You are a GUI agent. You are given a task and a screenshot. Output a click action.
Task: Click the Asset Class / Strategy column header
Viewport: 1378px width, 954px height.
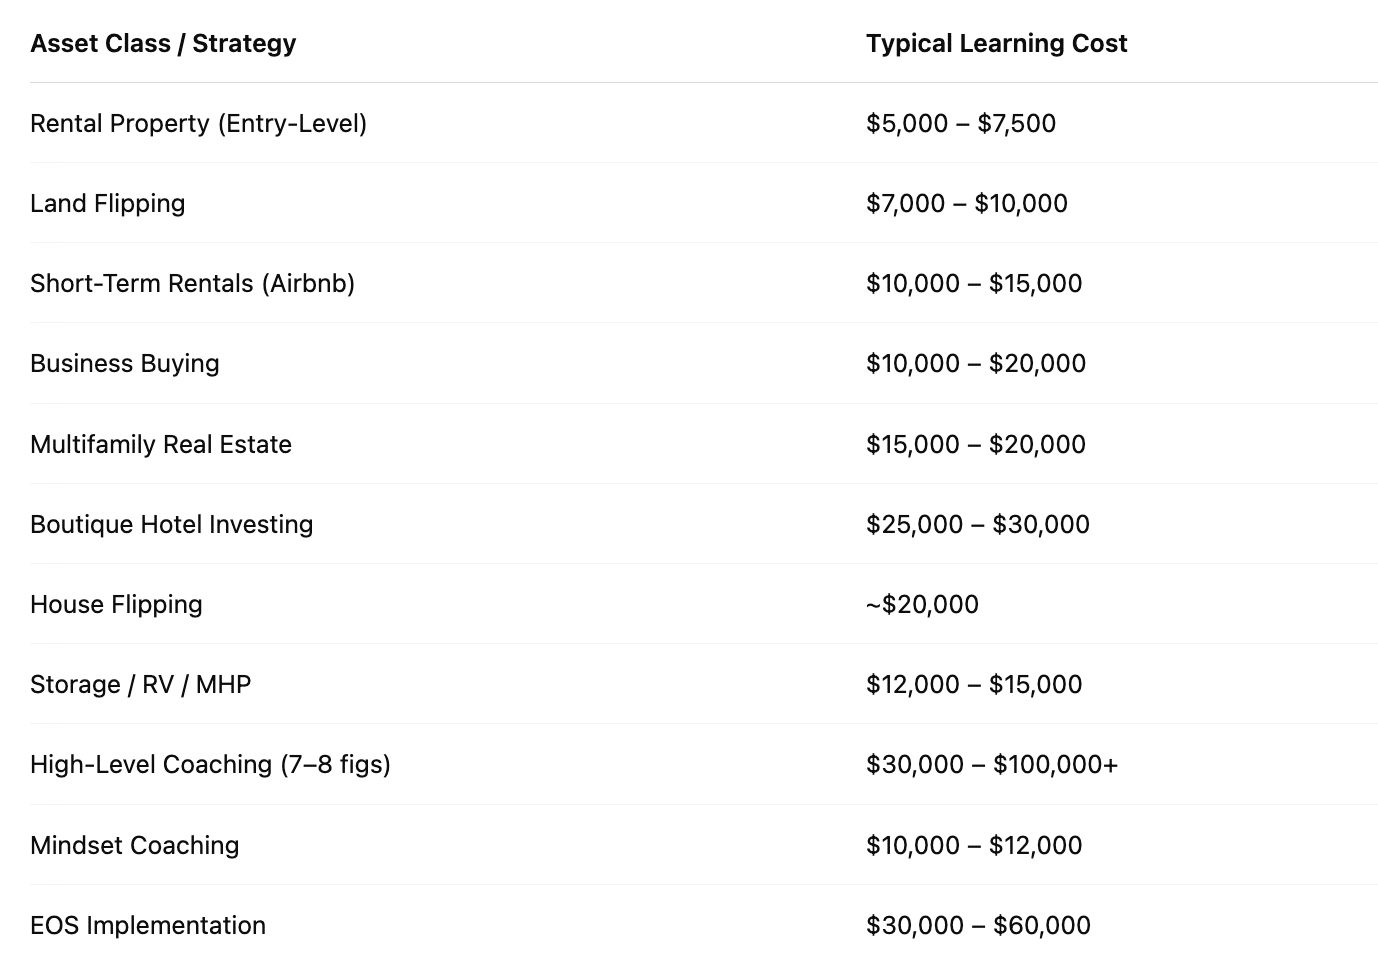point(163,44)
